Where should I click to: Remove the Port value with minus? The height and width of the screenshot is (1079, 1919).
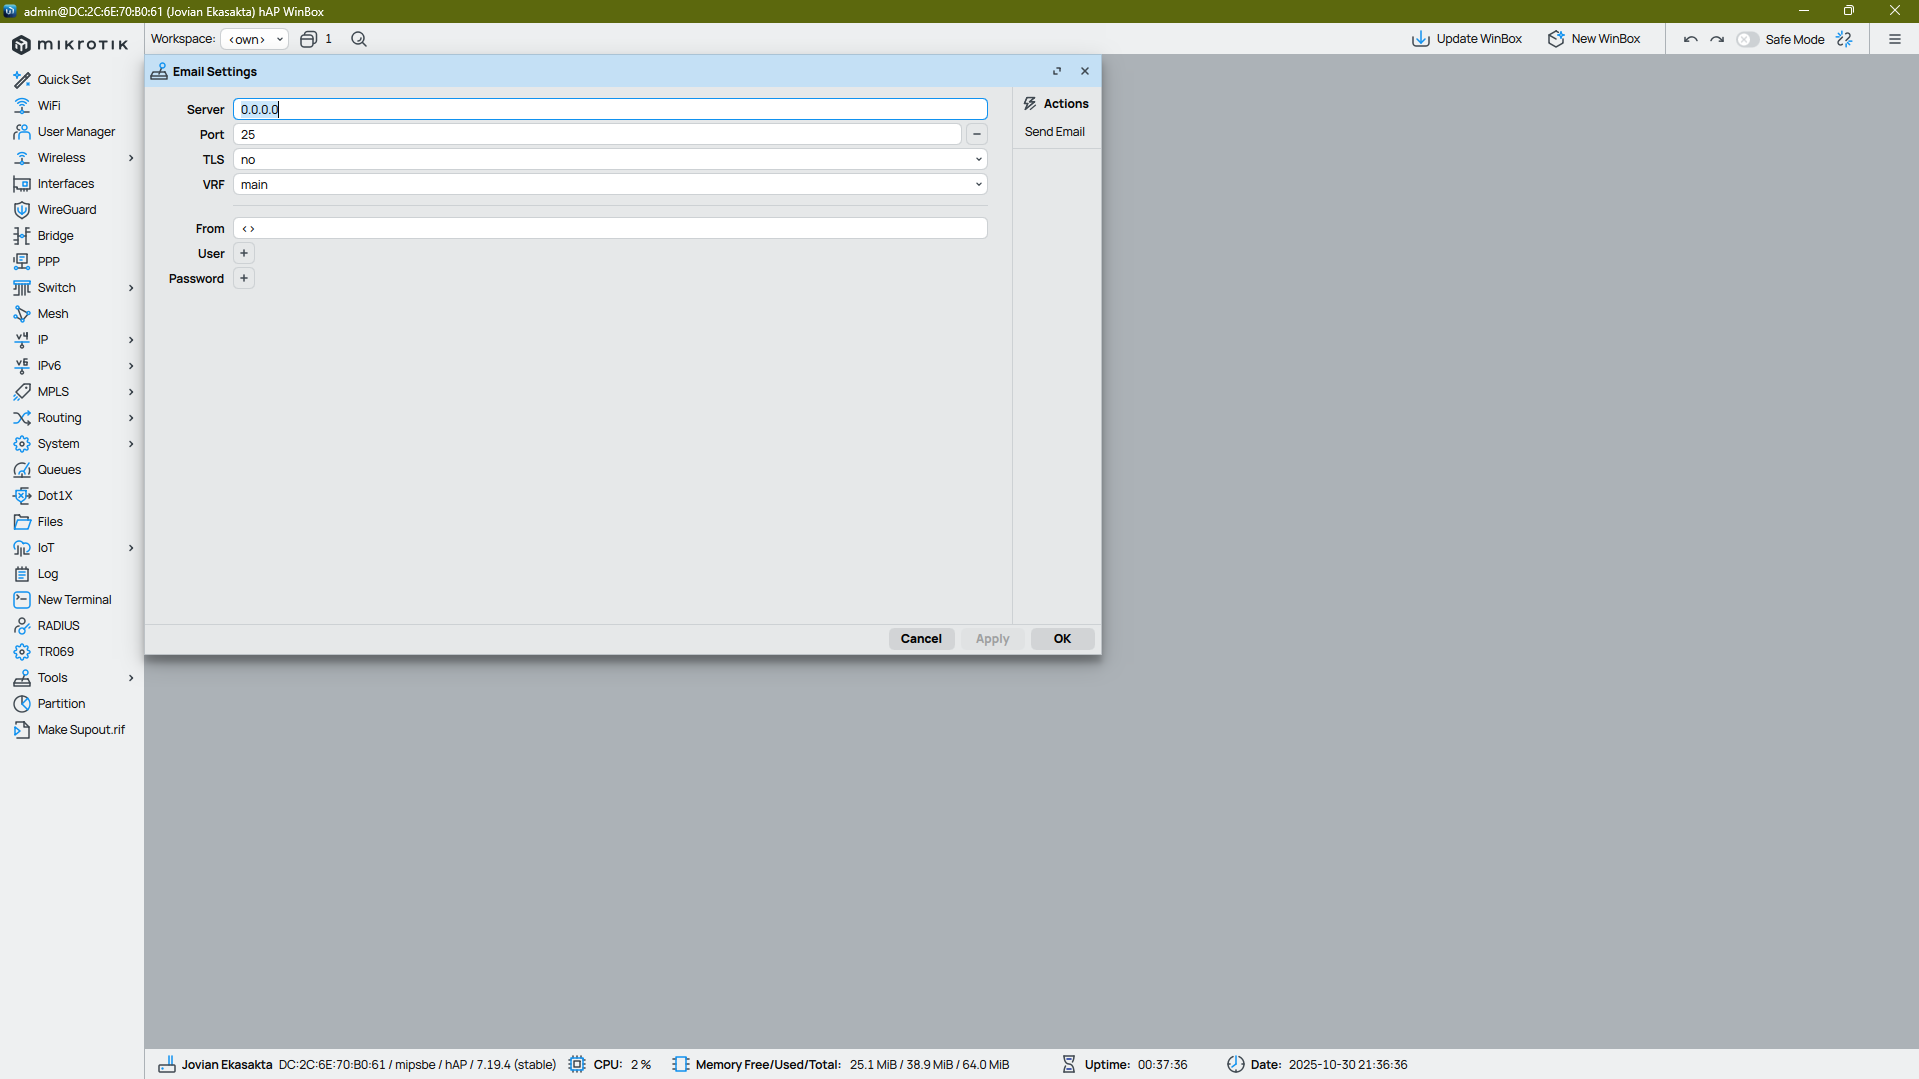click(977, 134)
